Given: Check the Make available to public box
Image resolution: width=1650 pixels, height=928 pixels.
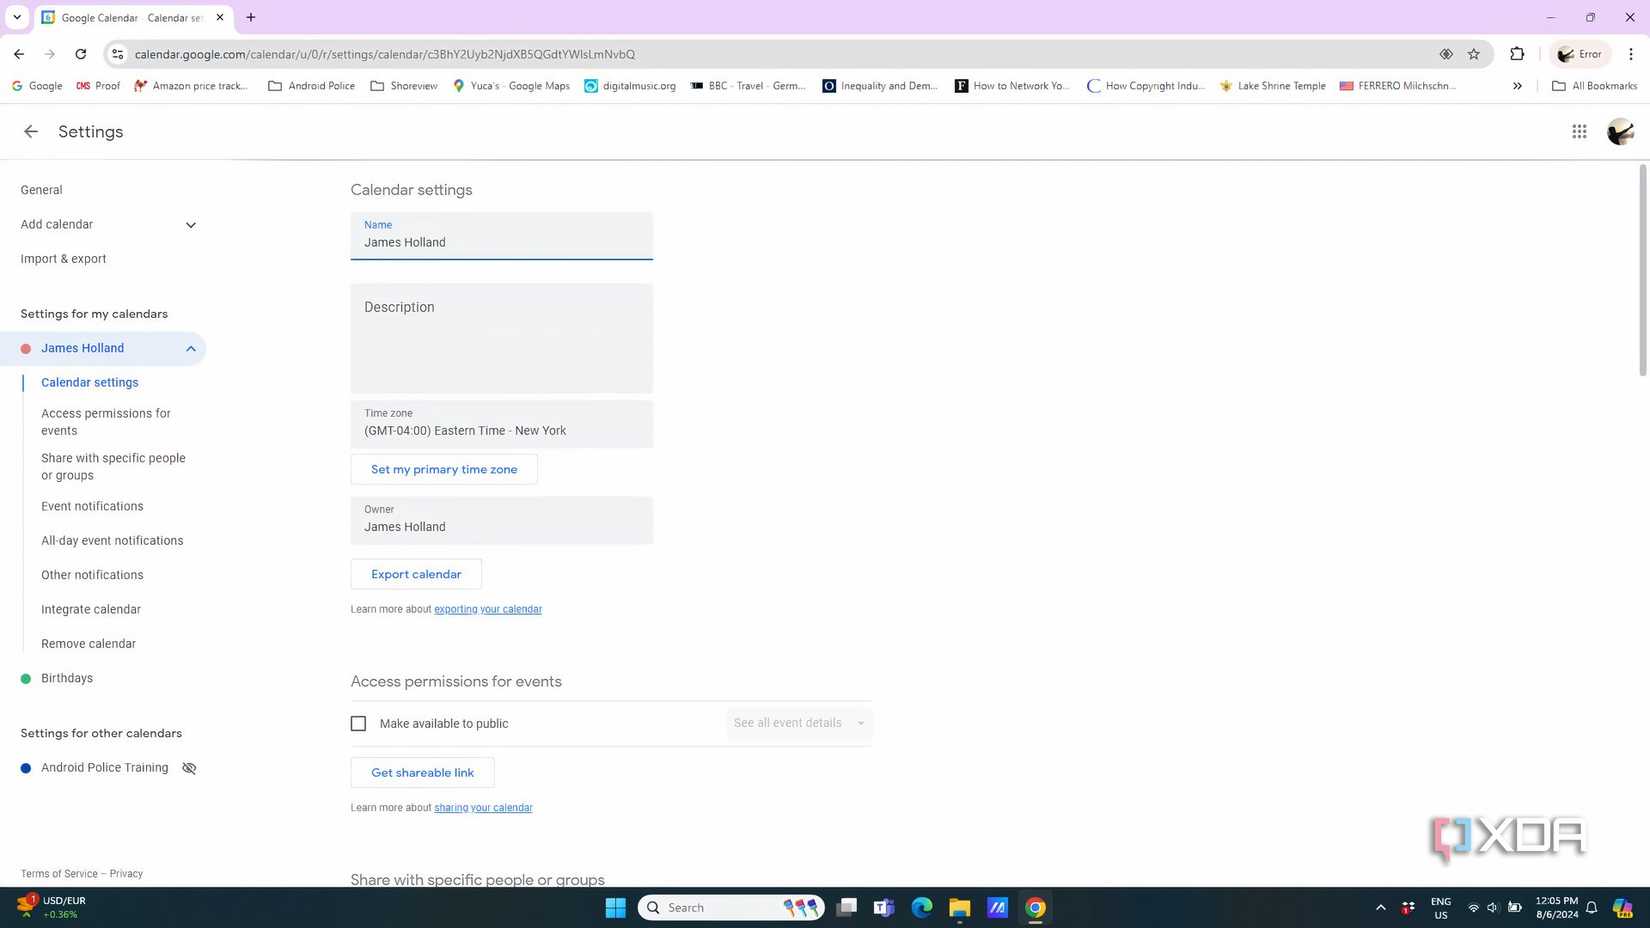Looking at the screenshot, I should pyautogui.click(x=358, y=723).
